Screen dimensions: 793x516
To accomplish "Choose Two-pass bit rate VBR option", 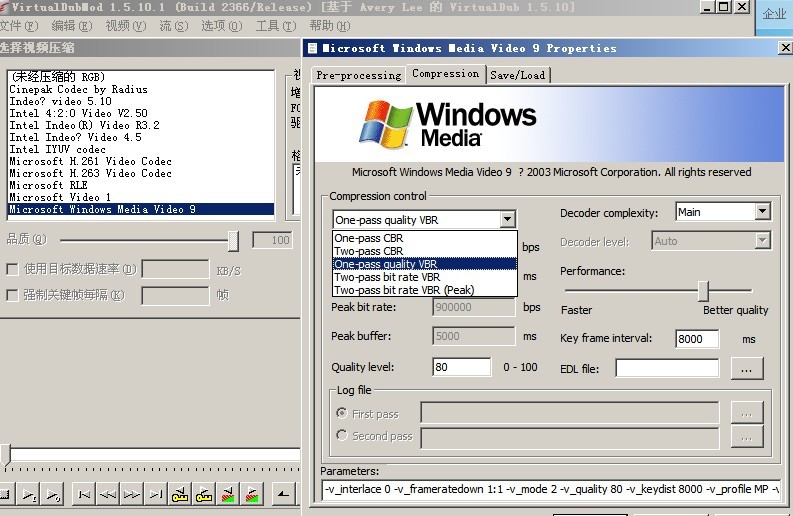I will tap(425, 277).
